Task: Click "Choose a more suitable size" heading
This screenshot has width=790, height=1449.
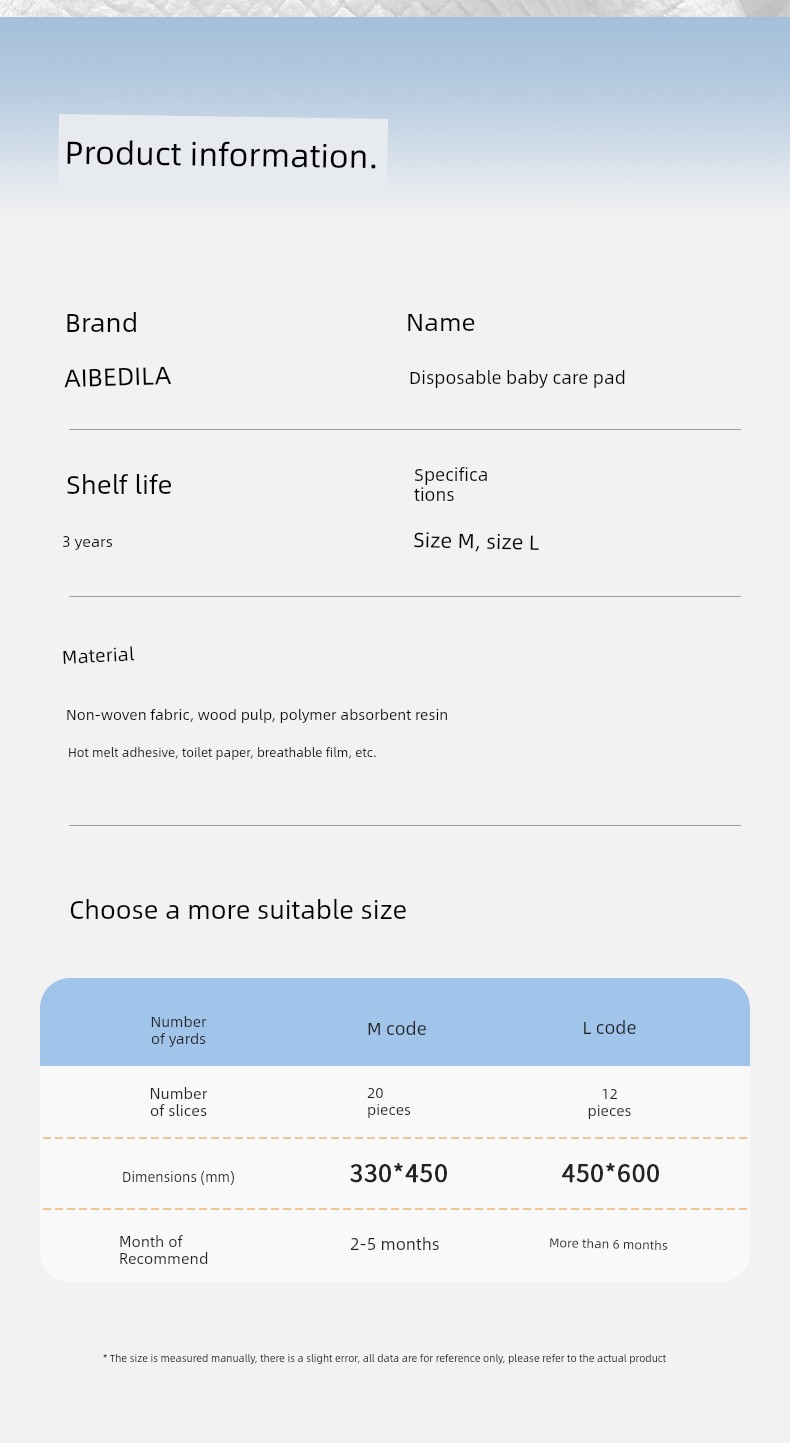Action: 238,910
